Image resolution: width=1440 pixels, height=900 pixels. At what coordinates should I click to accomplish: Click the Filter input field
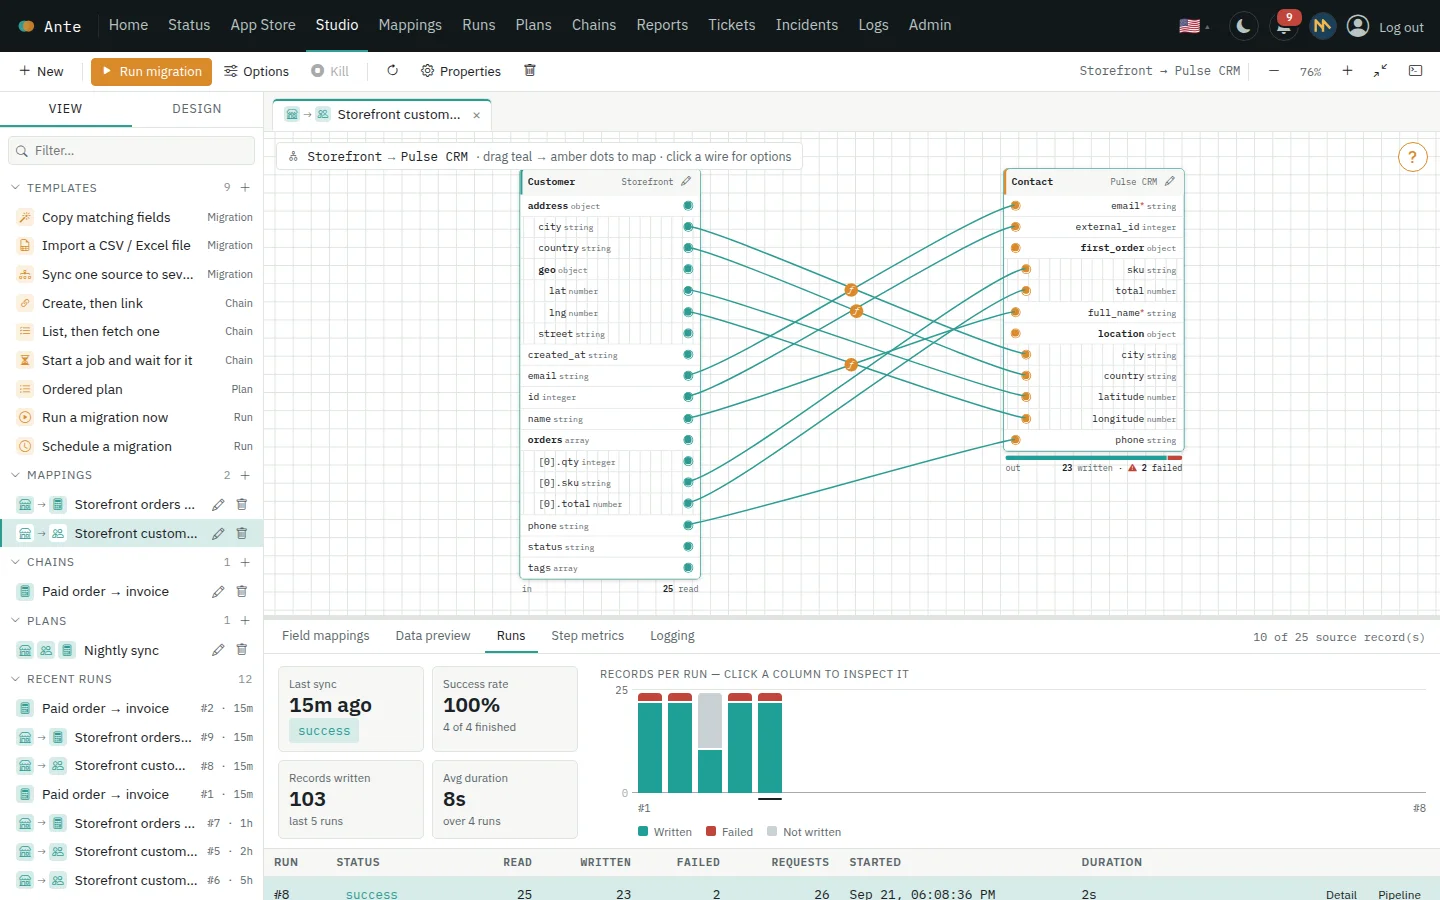pos(131,150)
